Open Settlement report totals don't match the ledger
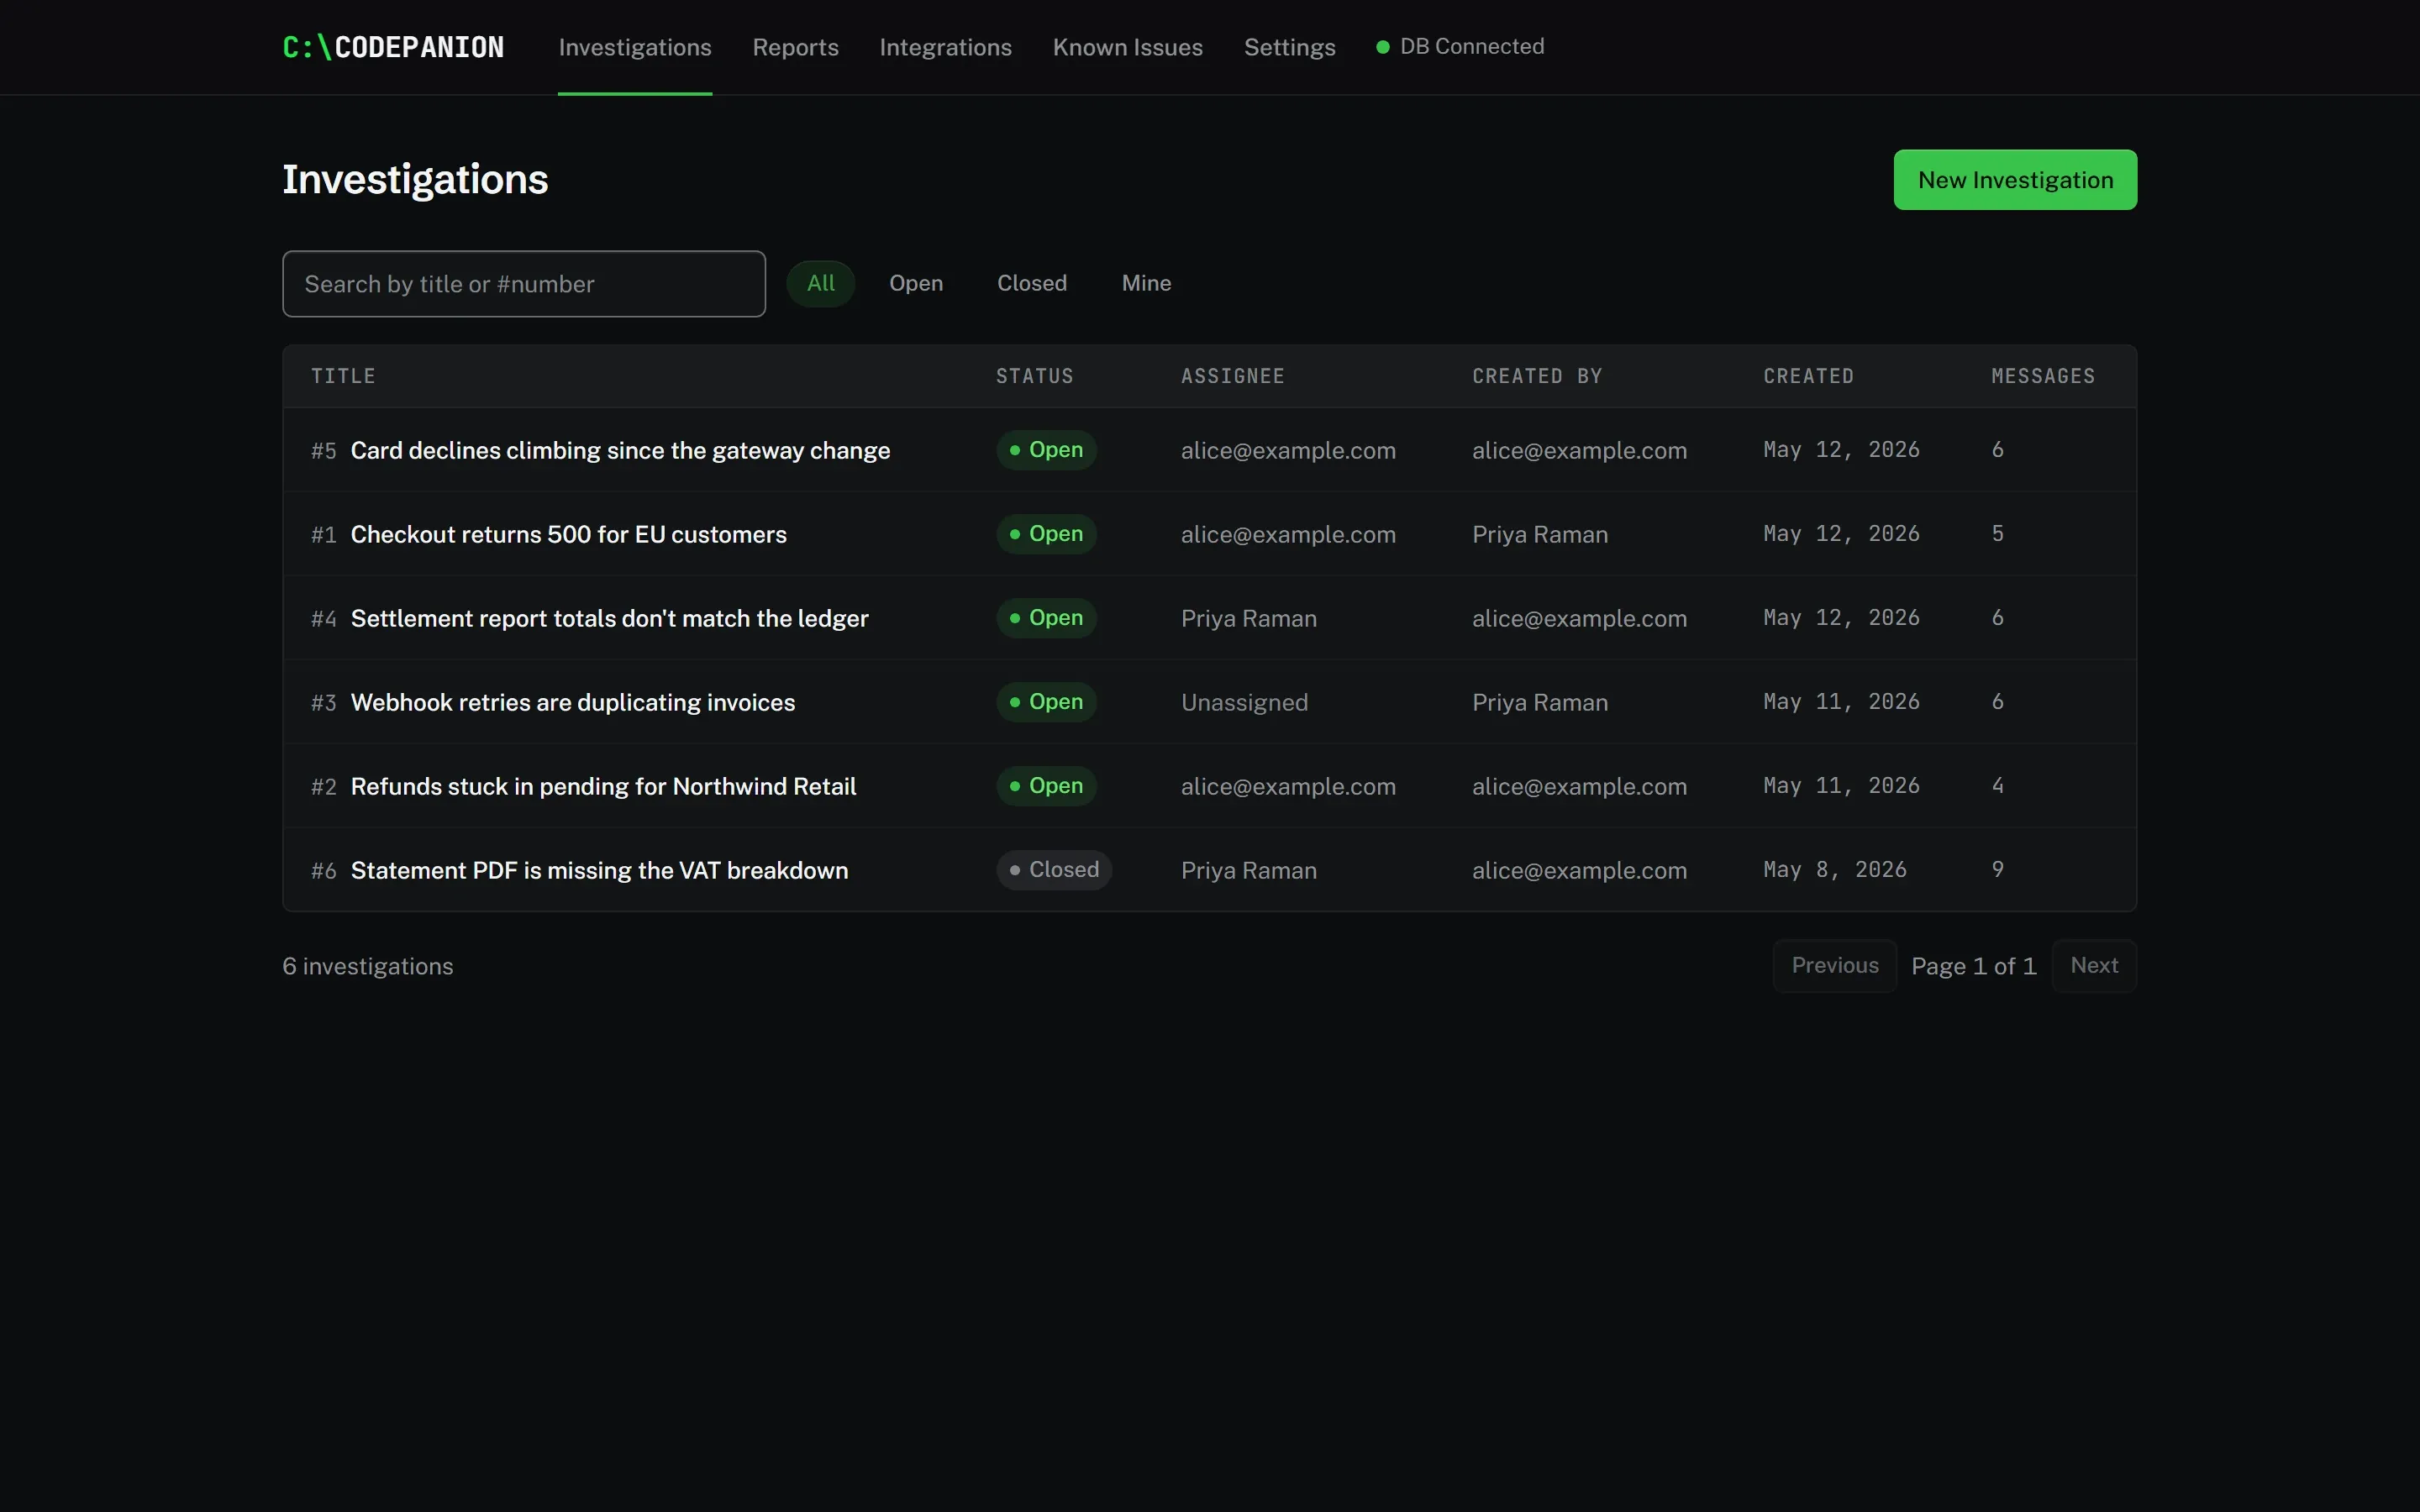Image resolution: width=2420 pixels, height=1512 pixels. [x=609, y=618]
